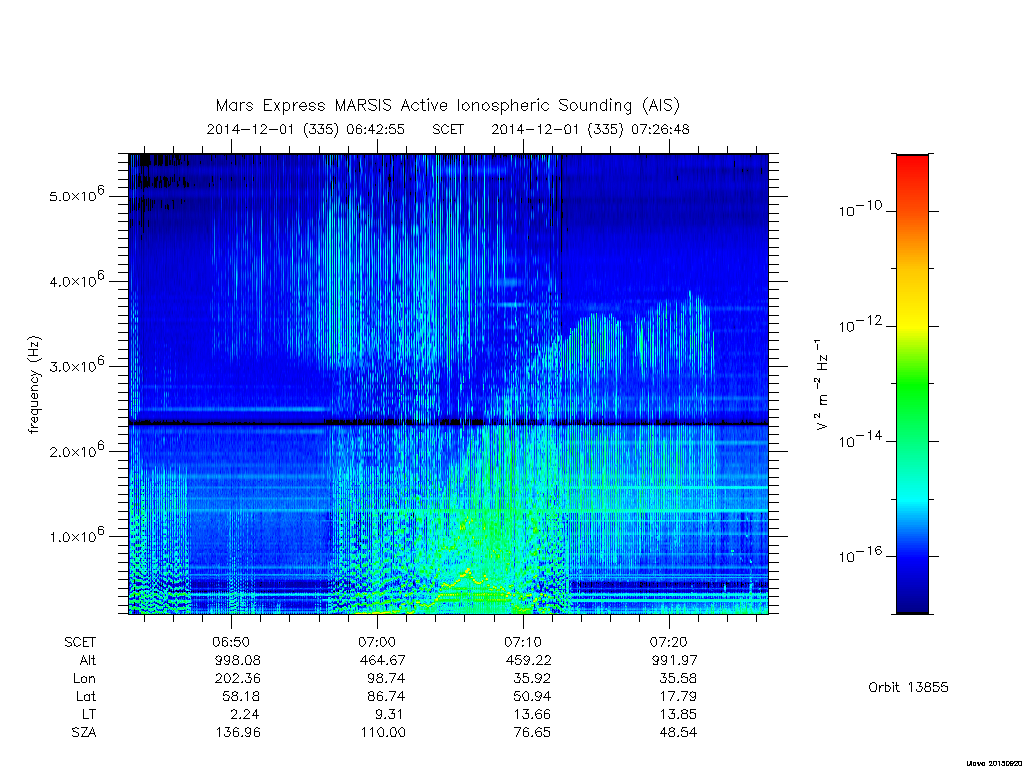Click the 10^-16 colorbar tick label
This screenshot has height=768, width=1024.
click(860, 555)
